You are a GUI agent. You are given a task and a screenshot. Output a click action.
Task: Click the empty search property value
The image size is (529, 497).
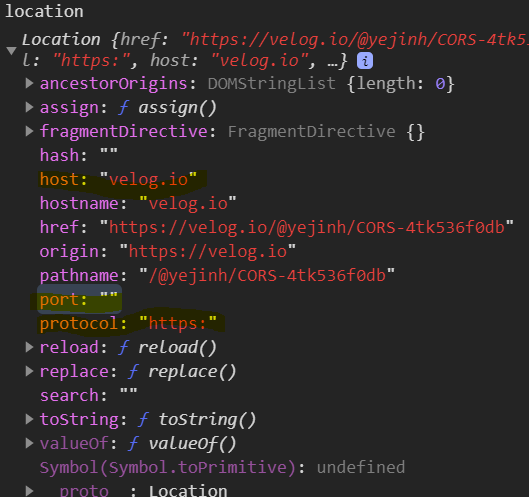(x=129, y=395)
